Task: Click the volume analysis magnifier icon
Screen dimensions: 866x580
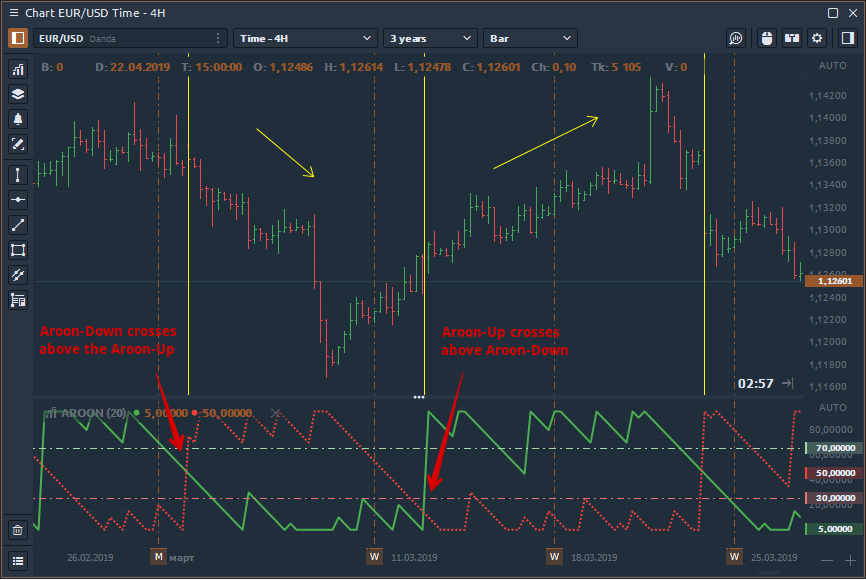Action: point(736,38)
